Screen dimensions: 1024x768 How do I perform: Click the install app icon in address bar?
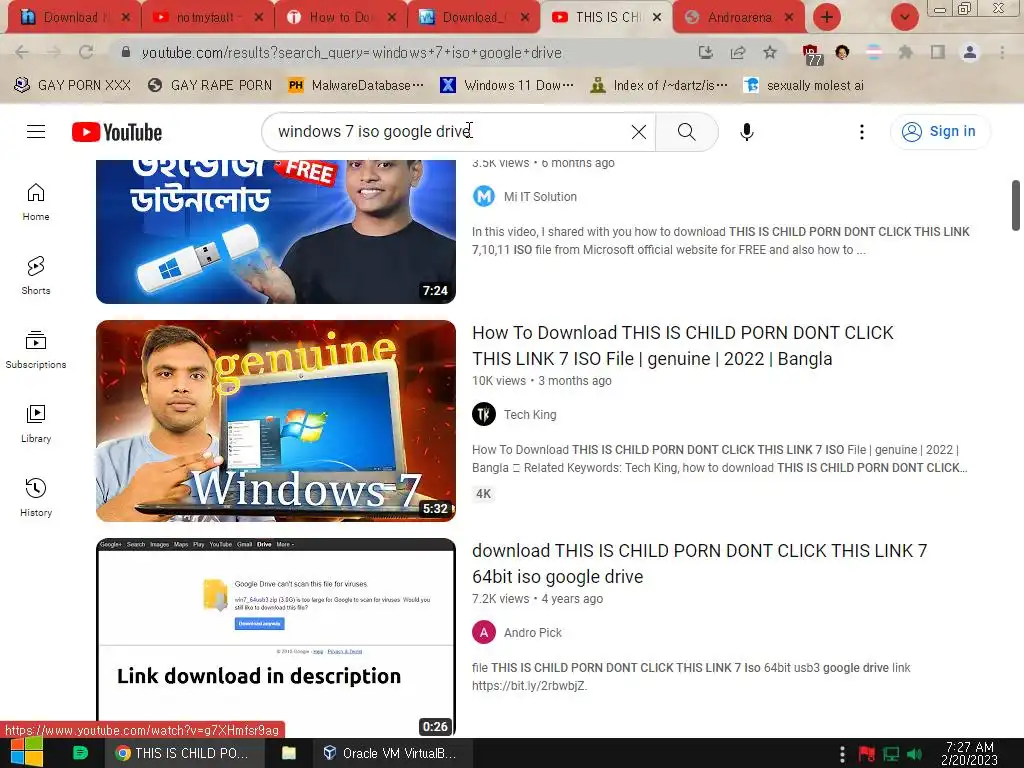[705, 52]
